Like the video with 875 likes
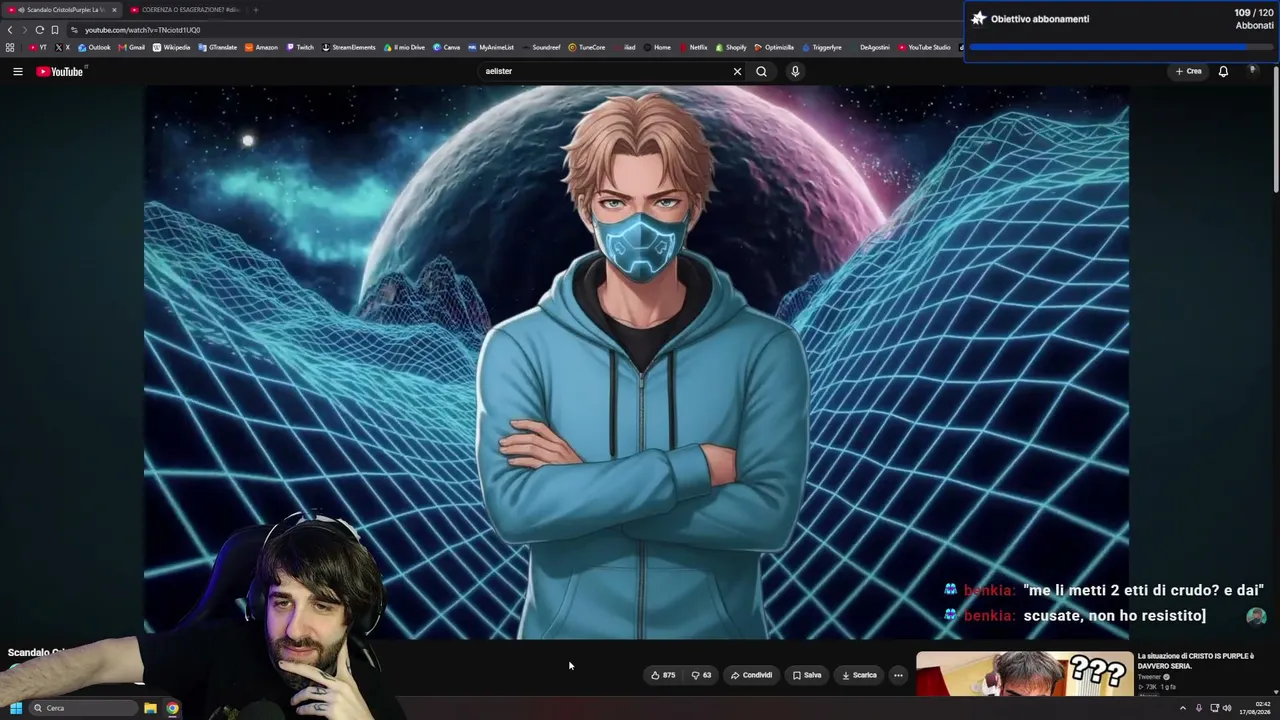The height and width of the screenshot is (720, 1280). tap(663, 675)
